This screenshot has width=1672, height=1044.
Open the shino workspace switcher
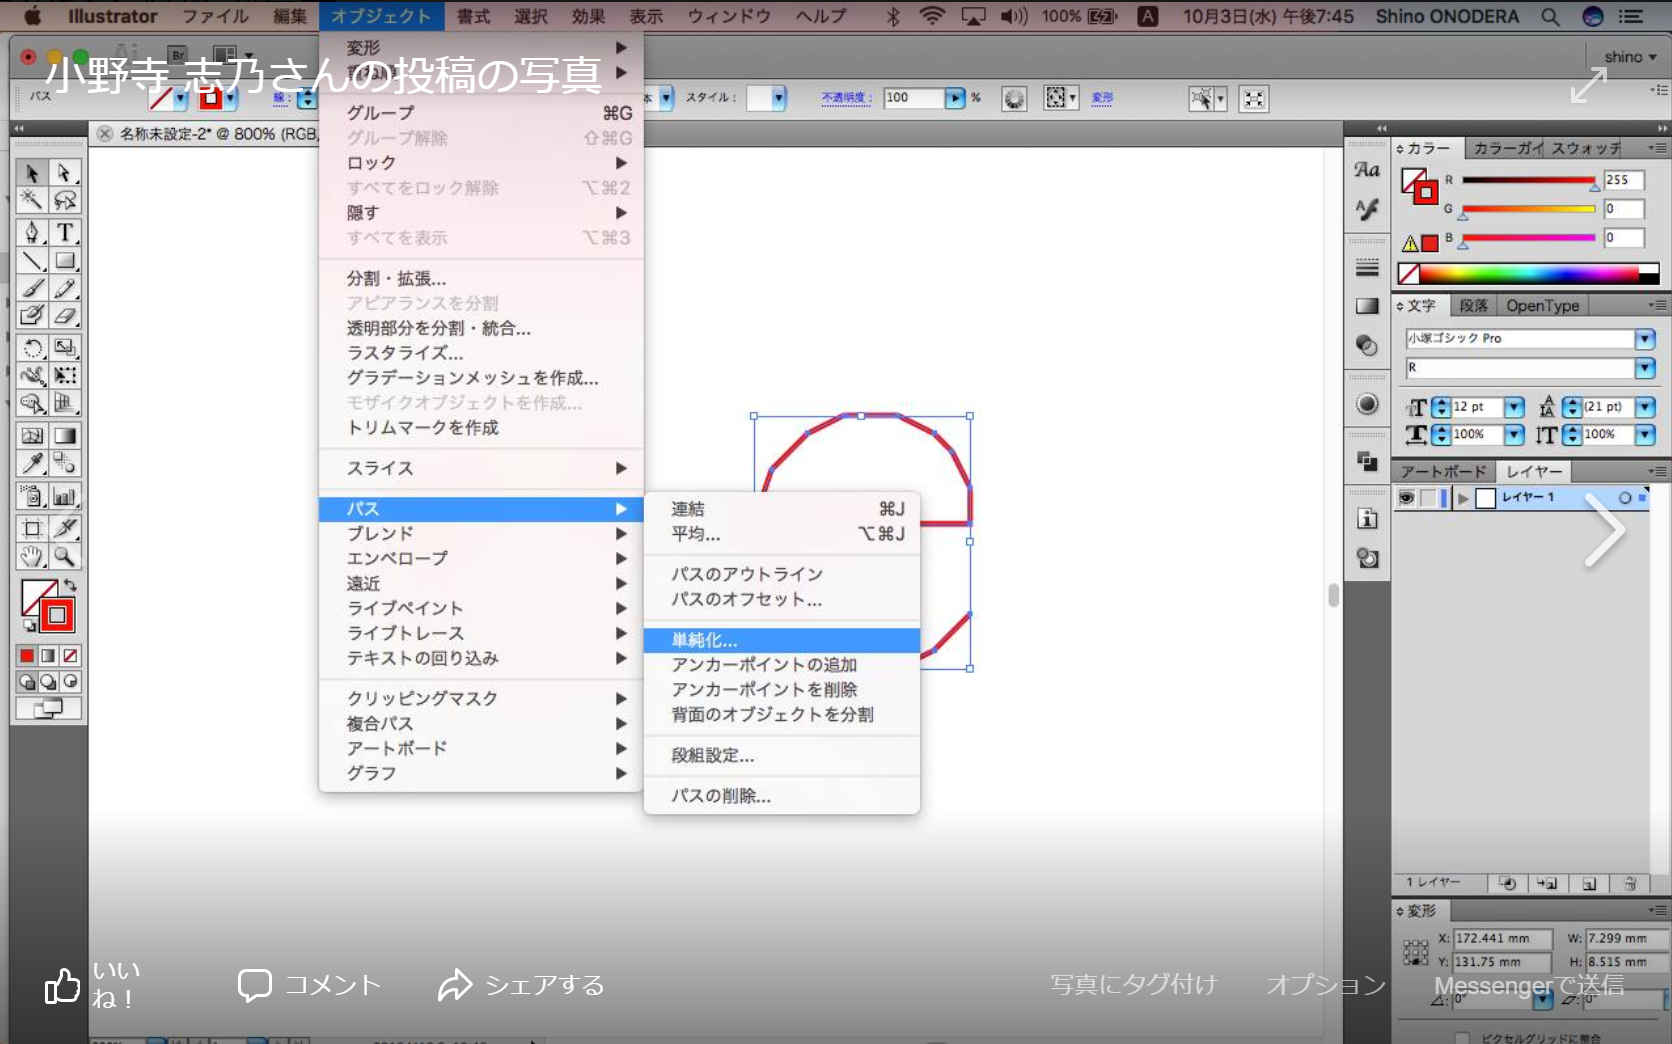[1630, 57]
